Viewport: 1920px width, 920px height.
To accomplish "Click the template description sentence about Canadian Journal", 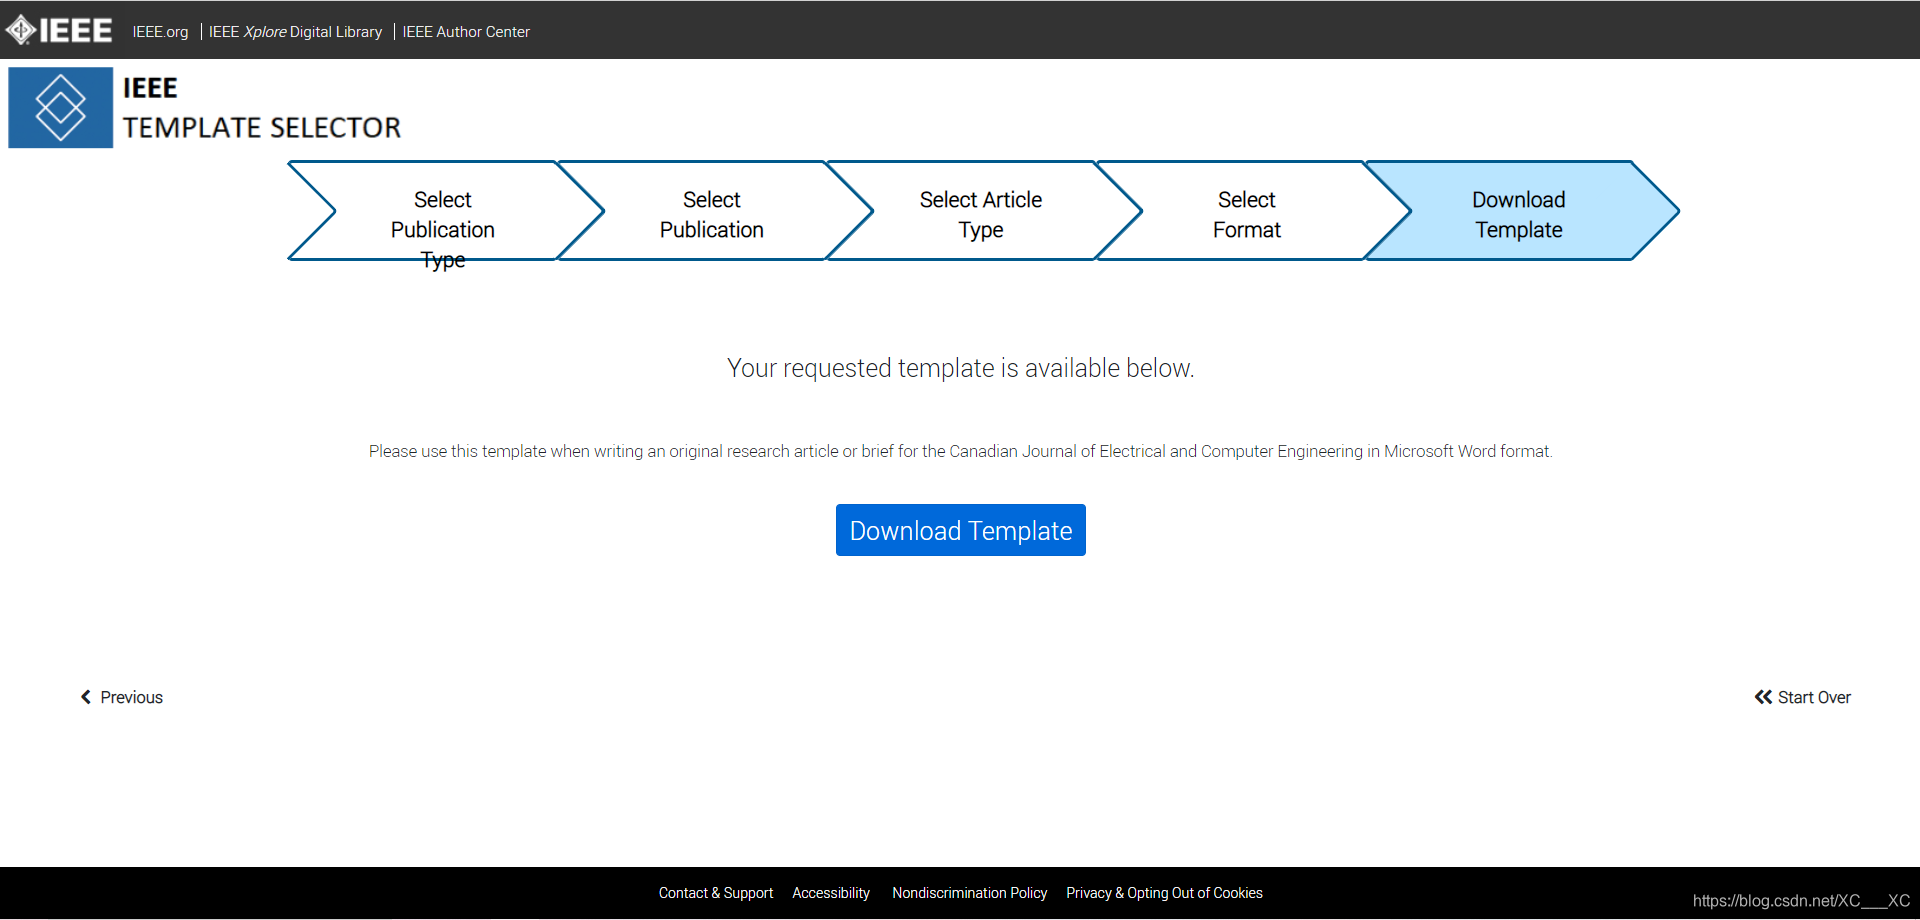I will [x=961, y=451].
